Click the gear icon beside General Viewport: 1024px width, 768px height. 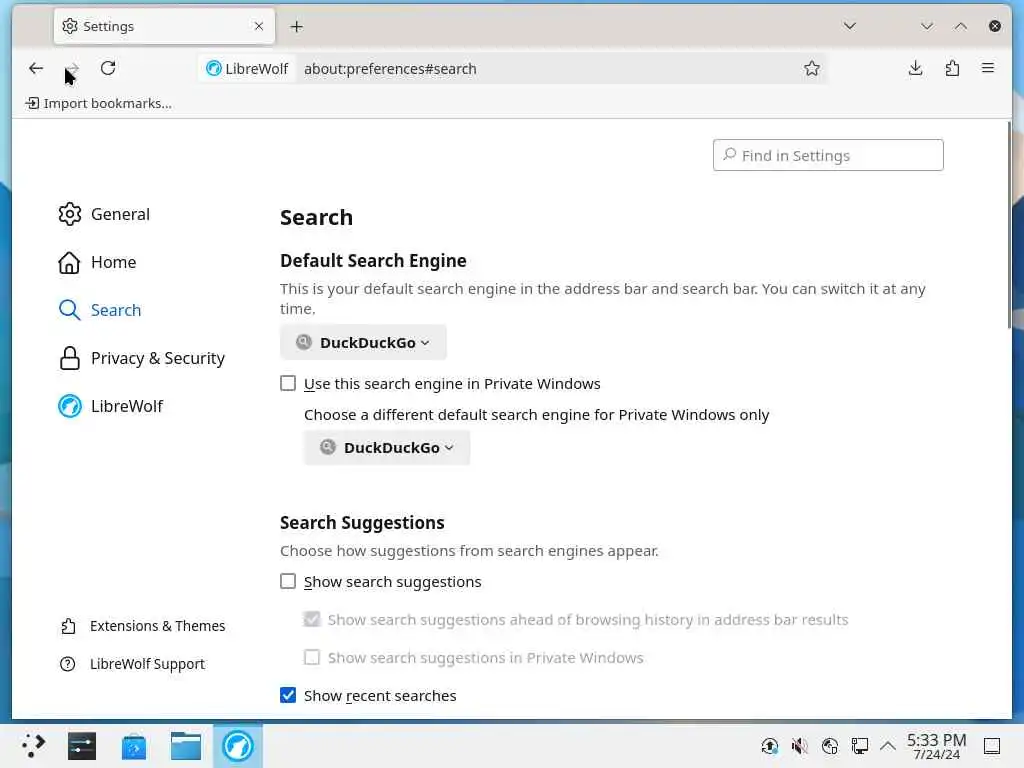coord(70,214)
